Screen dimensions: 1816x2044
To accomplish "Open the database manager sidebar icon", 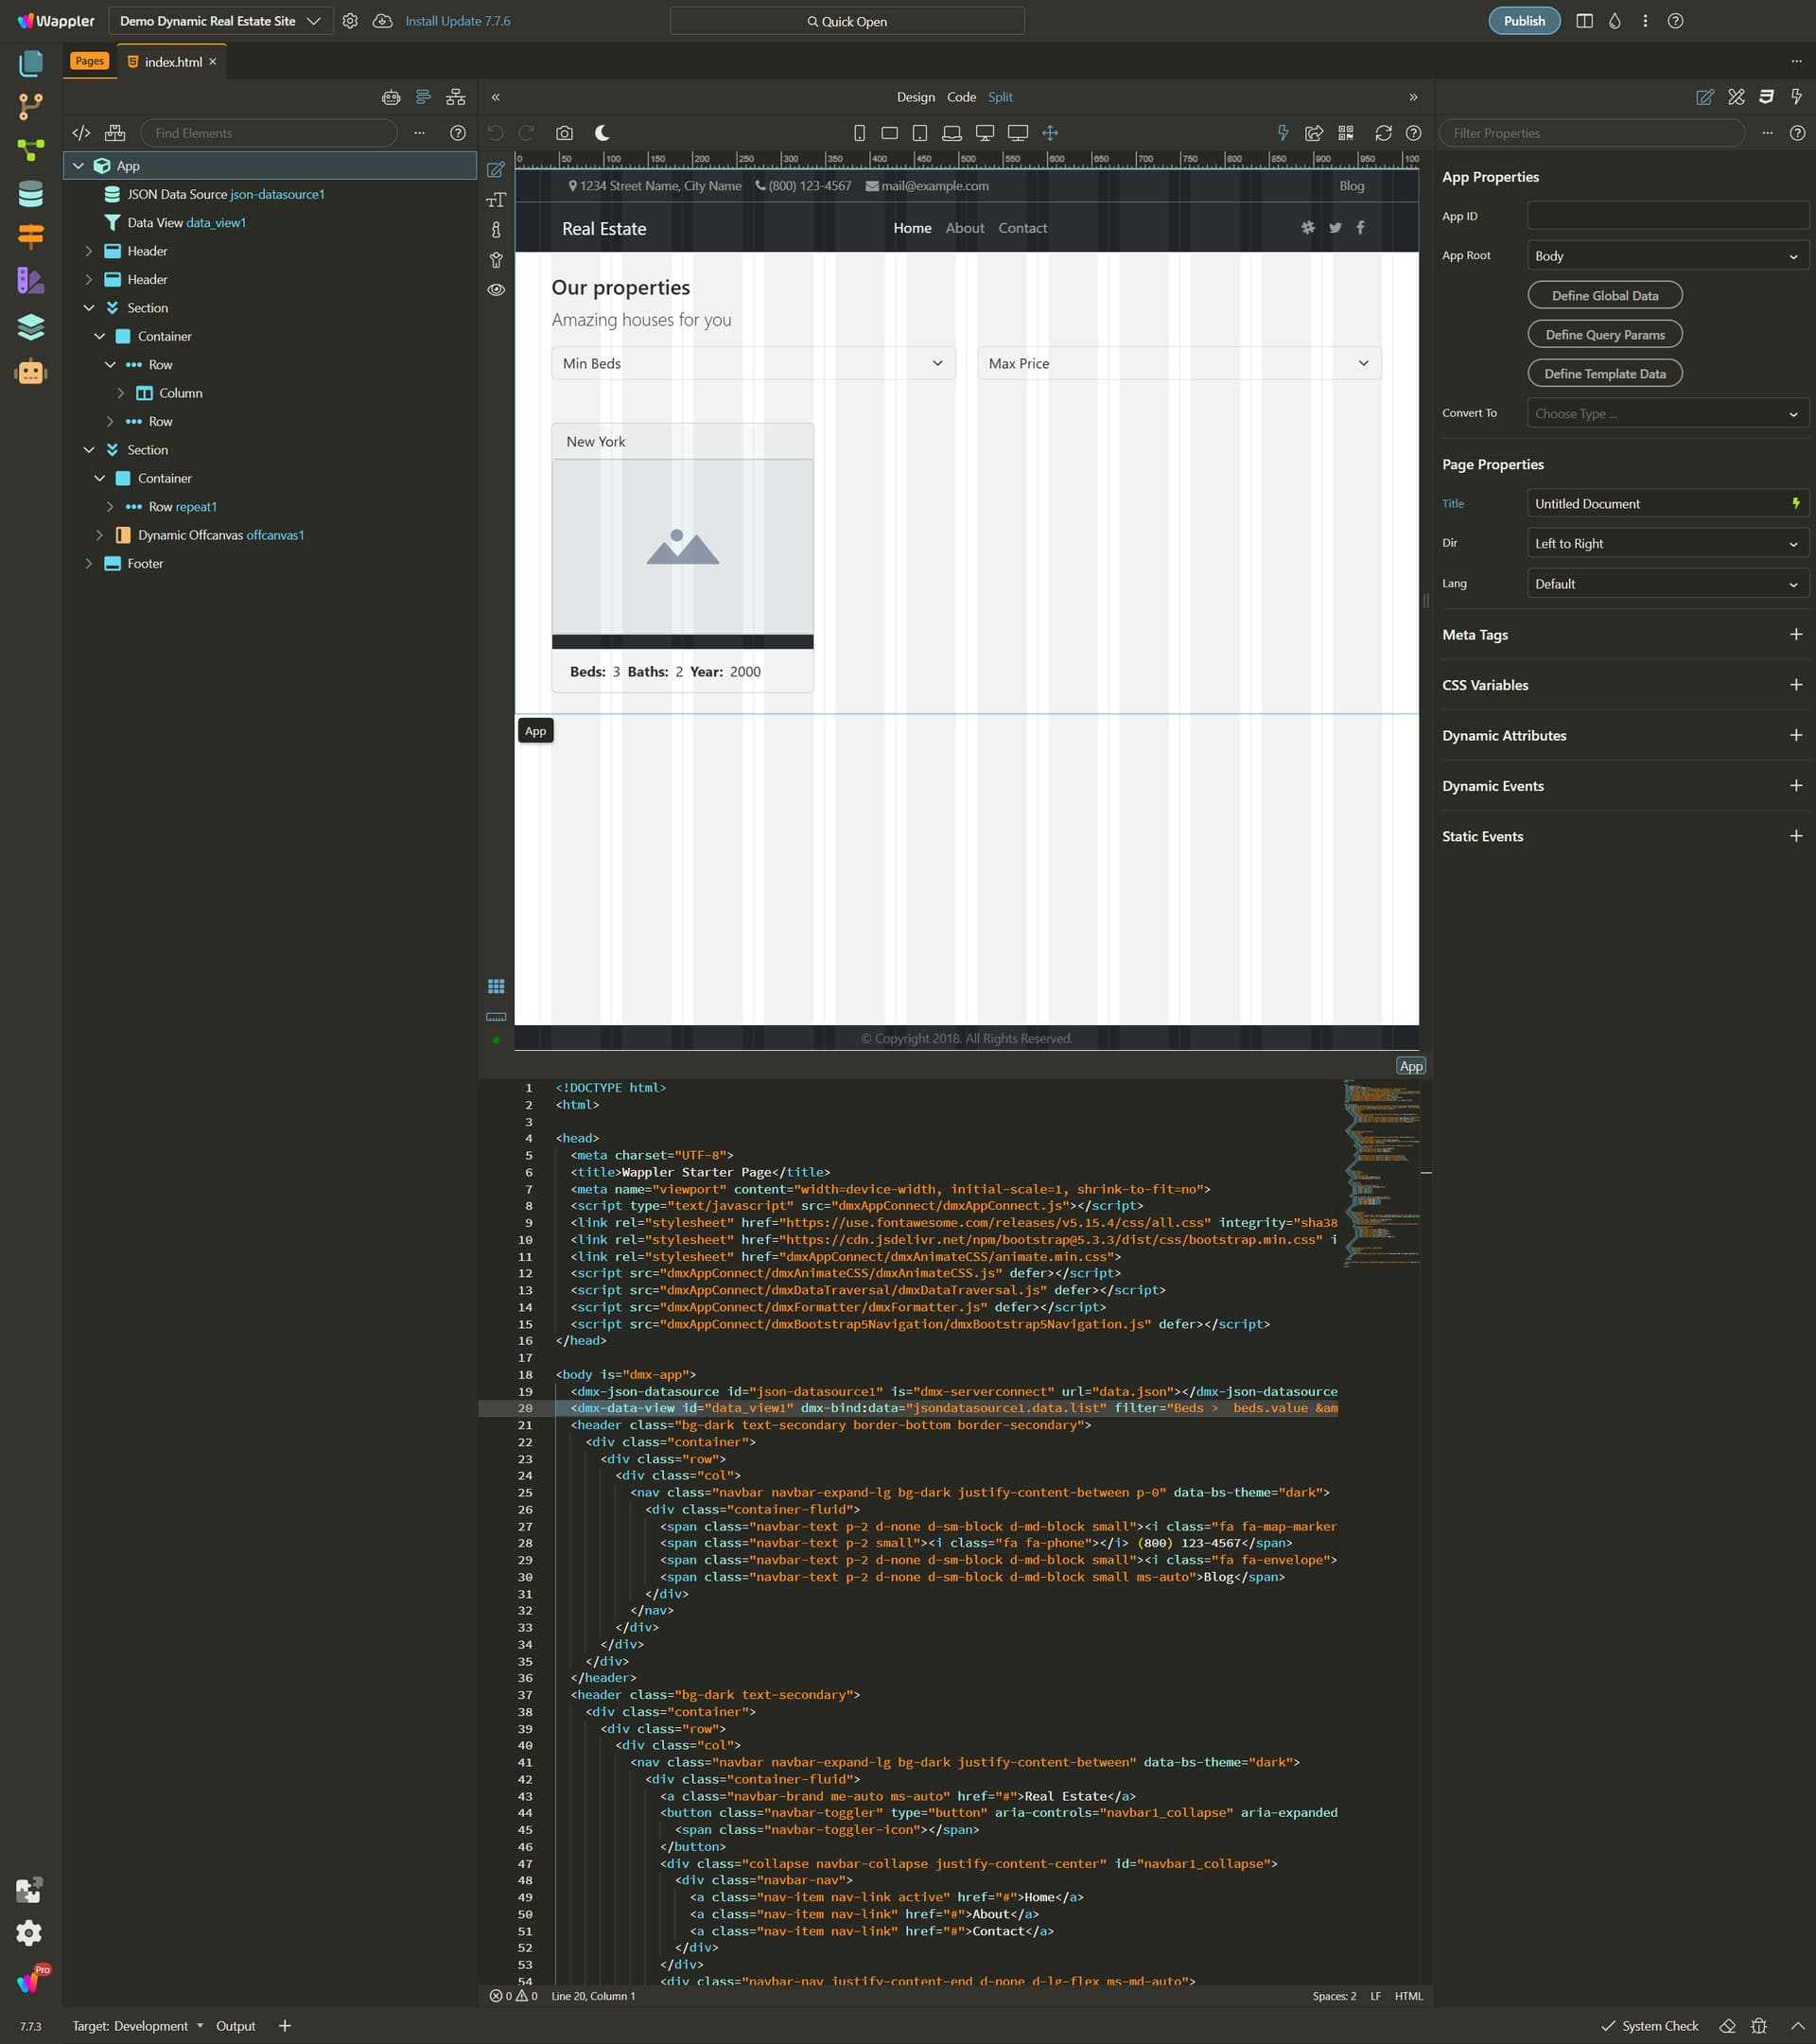I will 31,194.
